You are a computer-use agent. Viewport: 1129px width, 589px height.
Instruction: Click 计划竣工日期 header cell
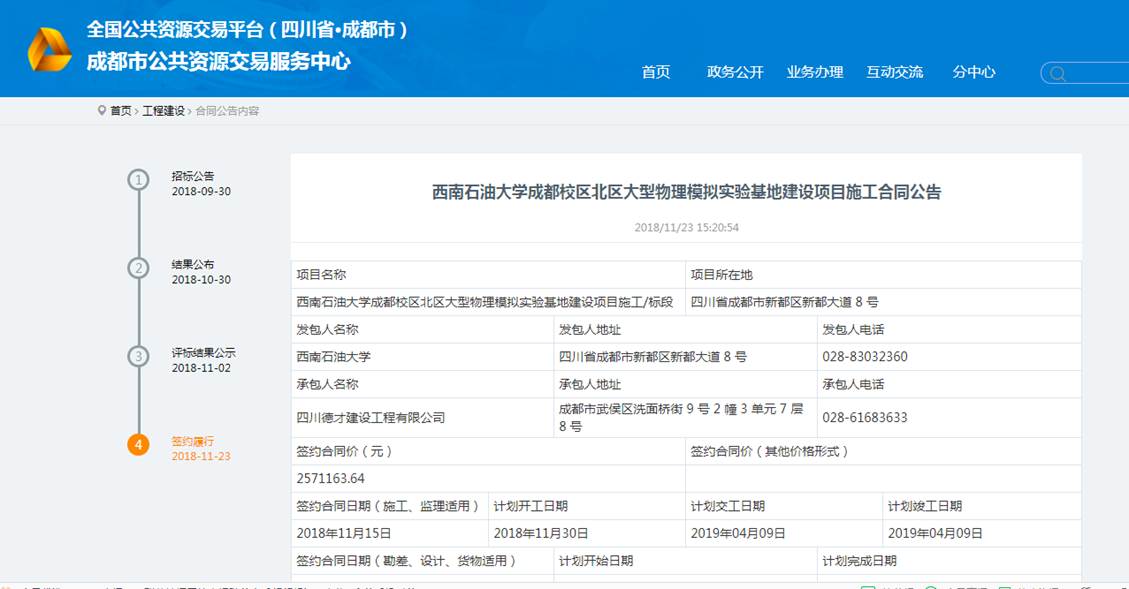(982, 506)
